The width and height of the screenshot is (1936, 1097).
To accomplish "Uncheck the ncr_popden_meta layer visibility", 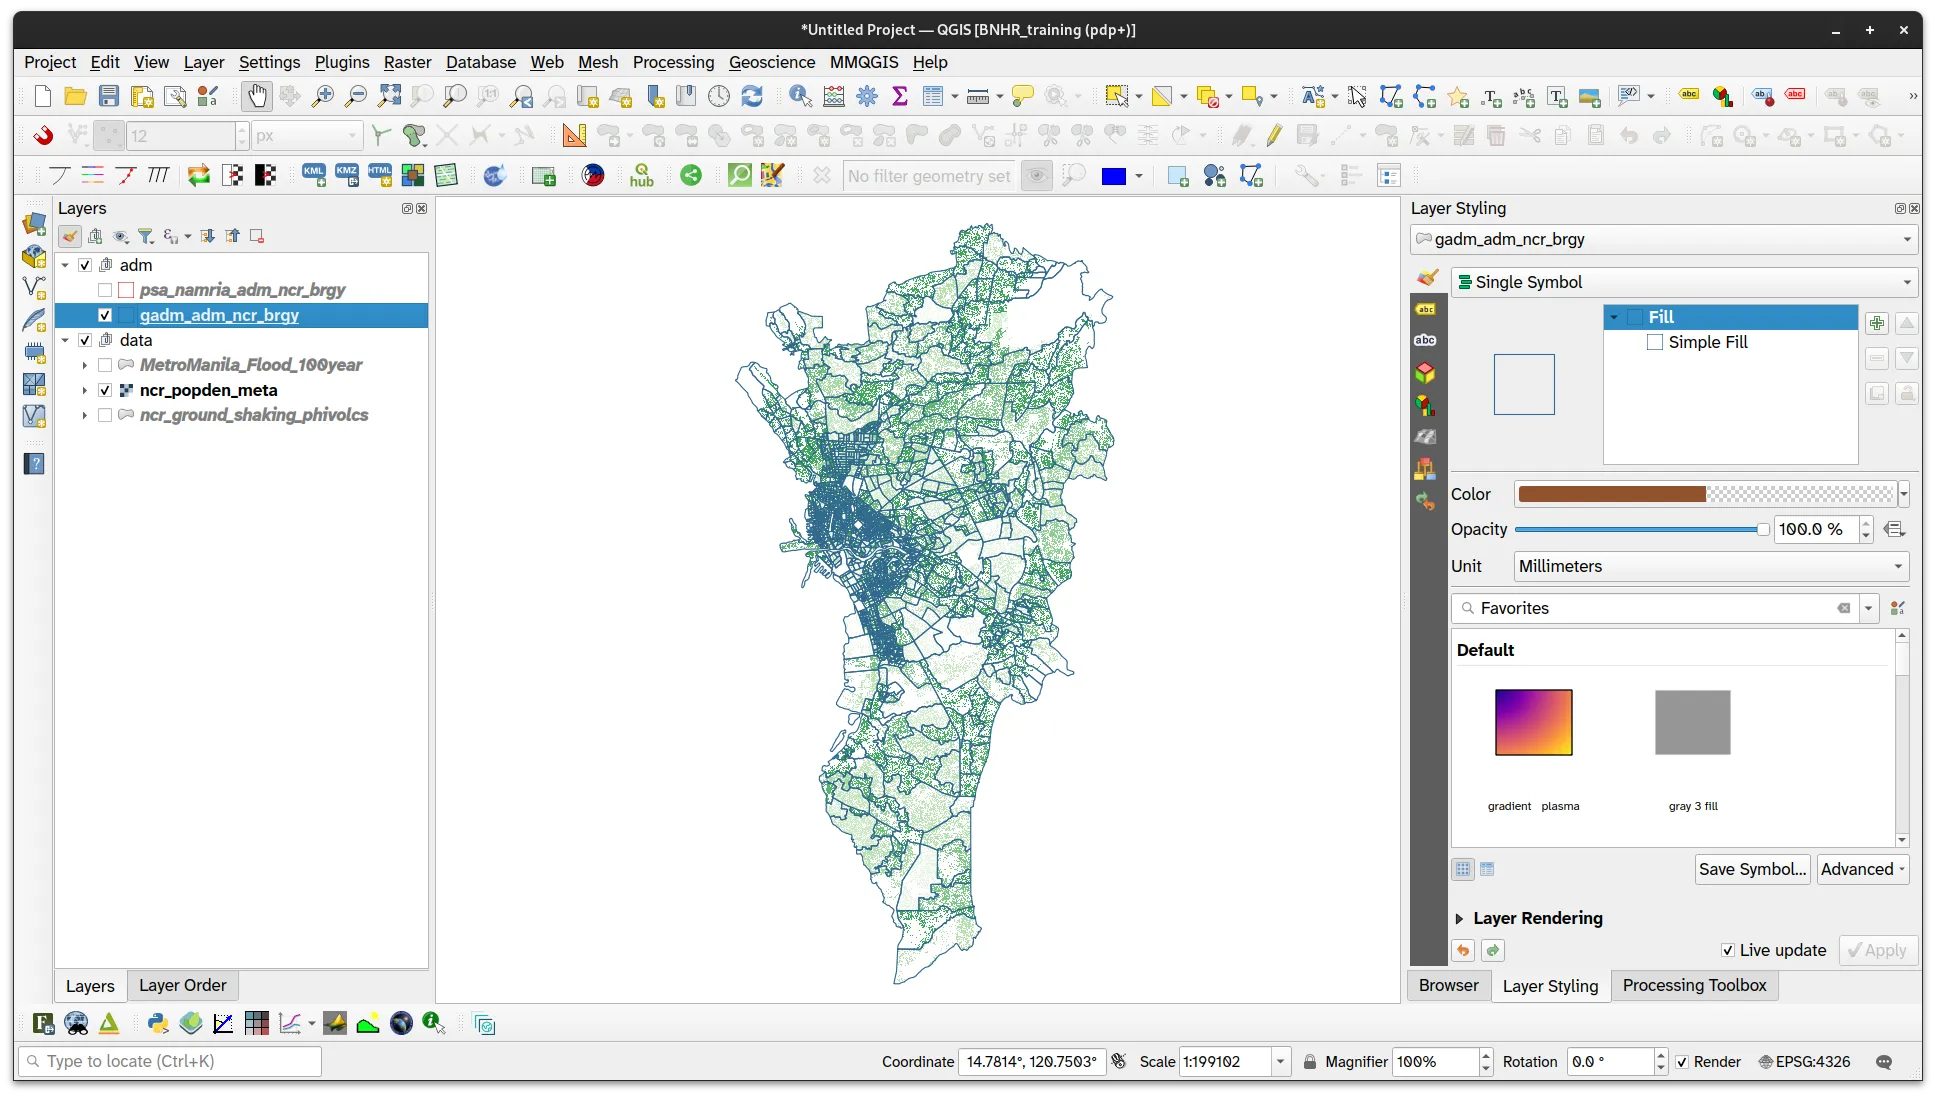I will click(105, 390).
